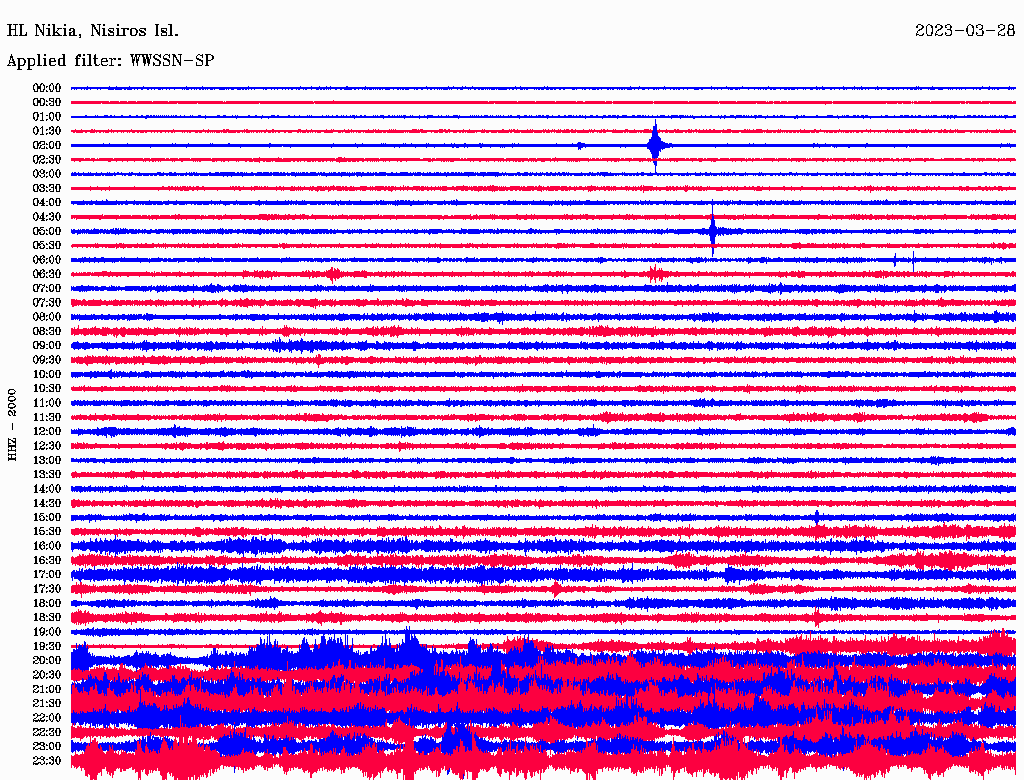Select the "20:00" time label
The height and width of the screenshot is (780, 1024).
click(46, 660)
